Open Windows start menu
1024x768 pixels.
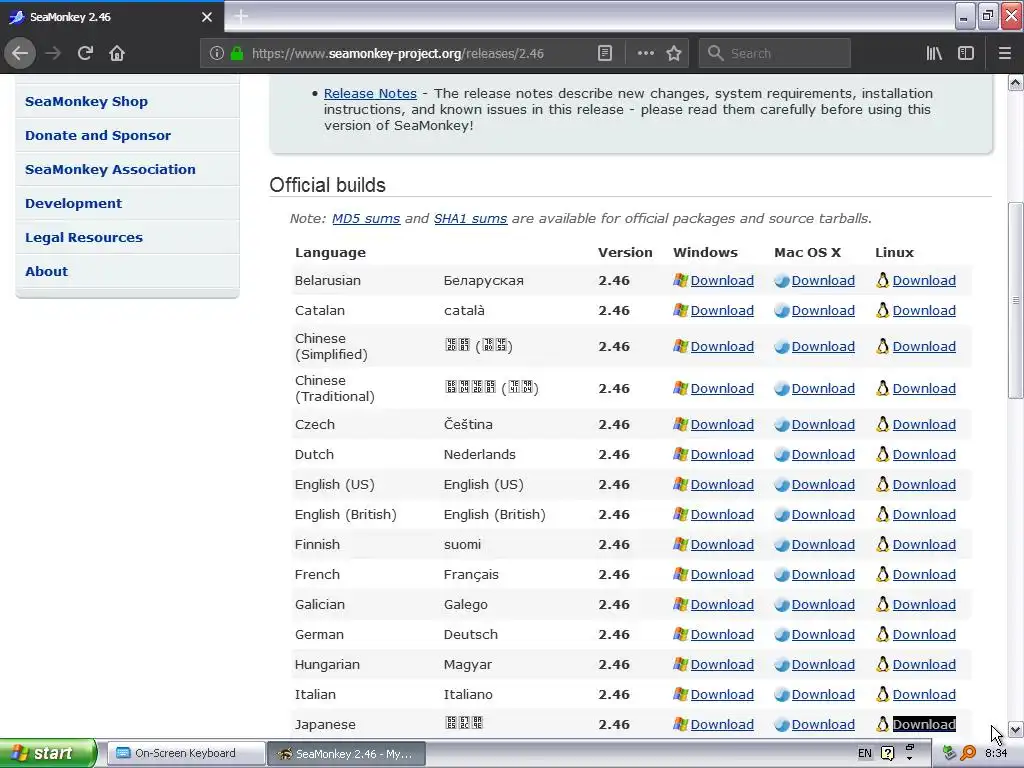click(x=48, y=753)
